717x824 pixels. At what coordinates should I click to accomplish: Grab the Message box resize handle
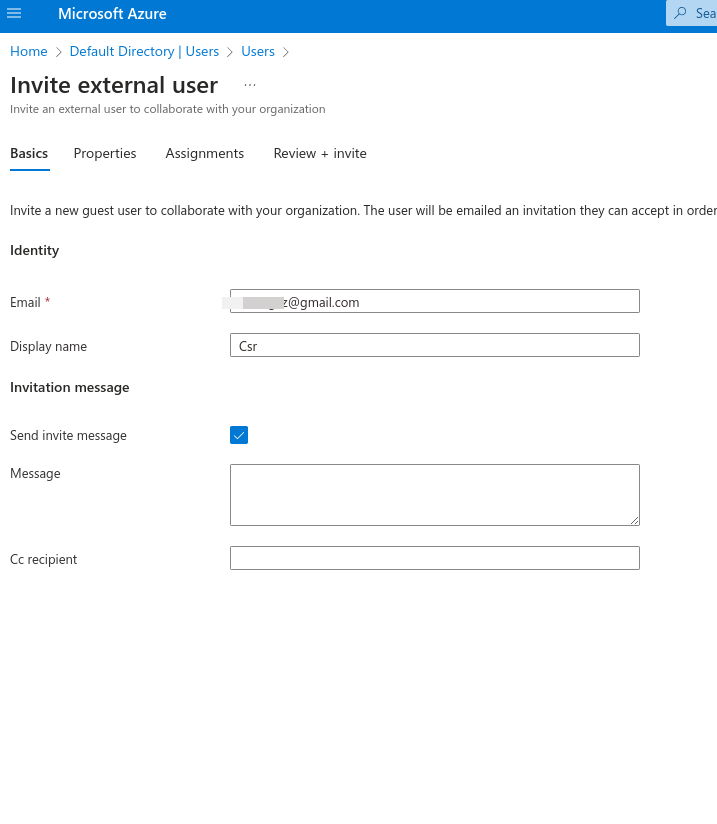(634, 520)
